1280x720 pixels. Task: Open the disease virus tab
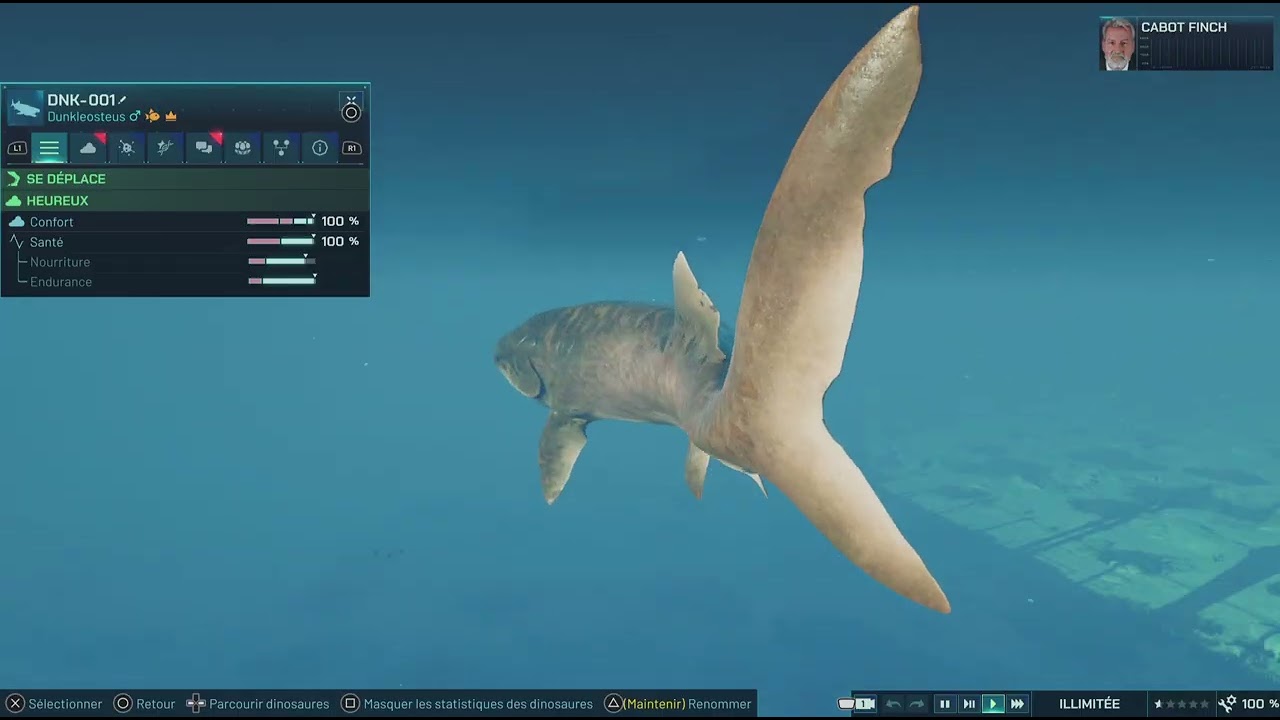tap(126, 148)
